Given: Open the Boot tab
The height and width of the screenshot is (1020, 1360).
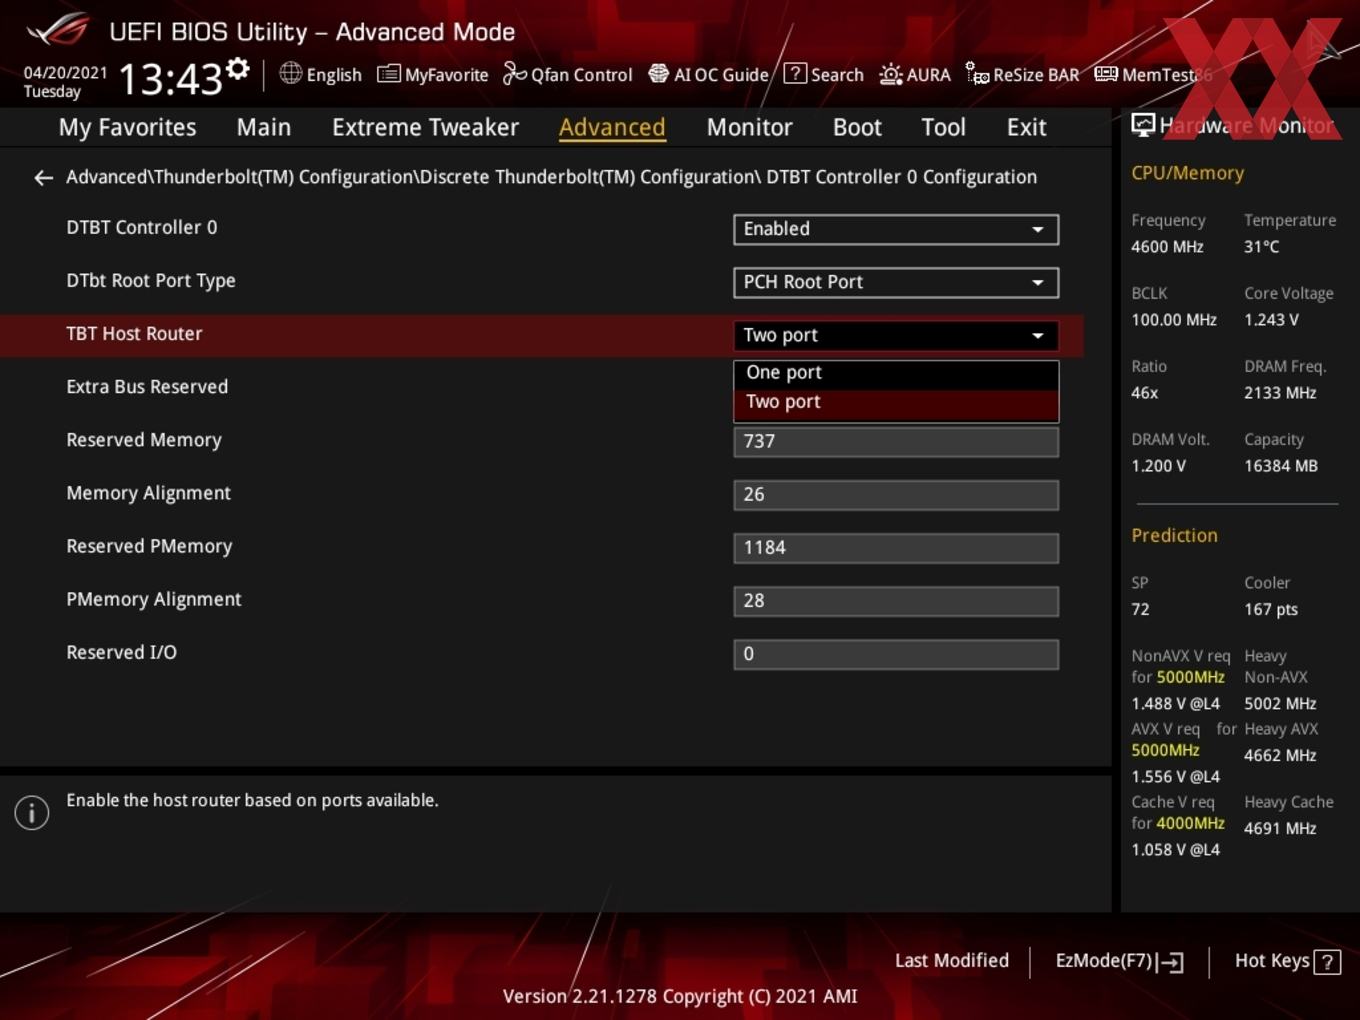Looking at the screenshot, I should tap(857, 128).
